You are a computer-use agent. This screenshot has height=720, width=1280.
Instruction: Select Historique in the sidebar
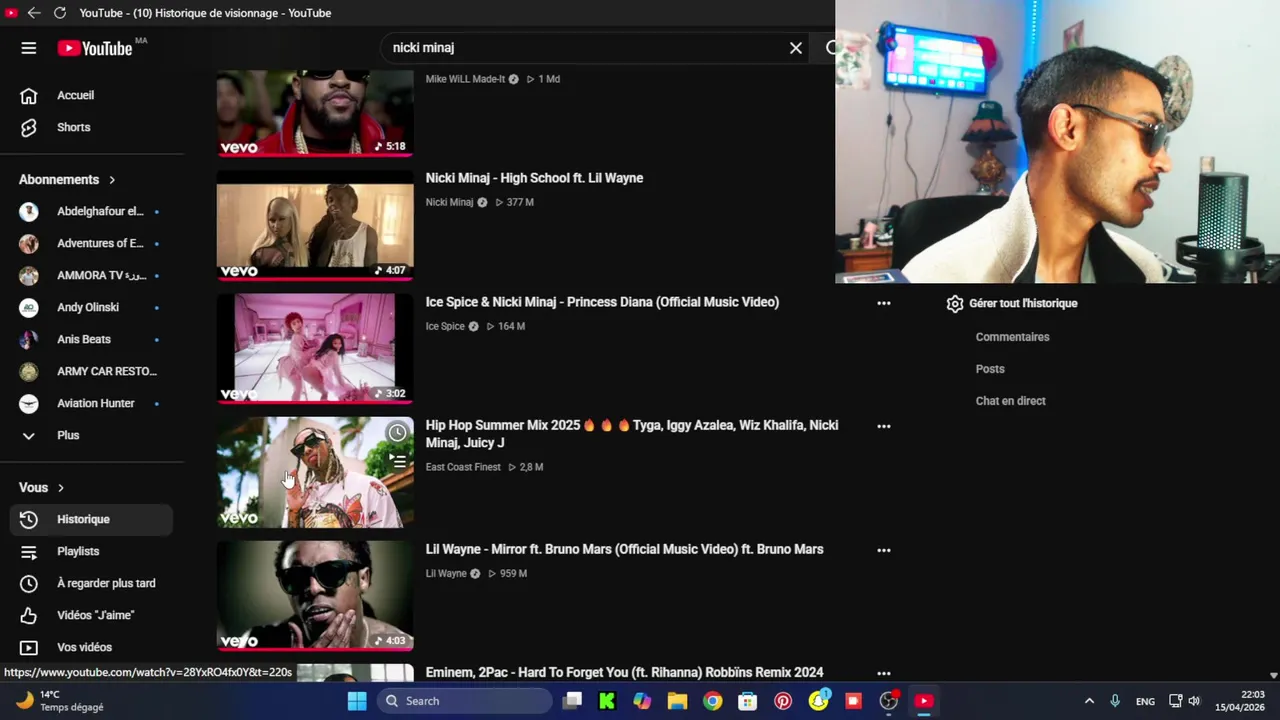(x=92, y=519)
